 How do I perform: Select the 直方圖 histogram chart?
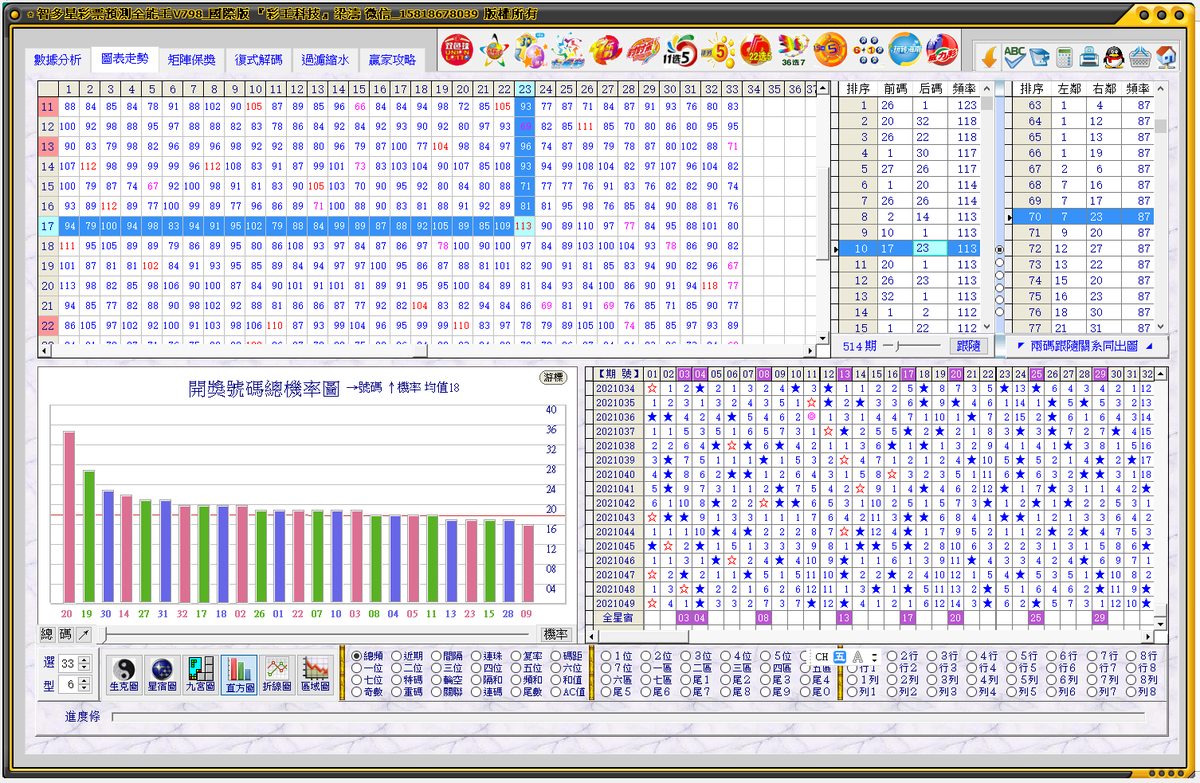click(238, 675)
